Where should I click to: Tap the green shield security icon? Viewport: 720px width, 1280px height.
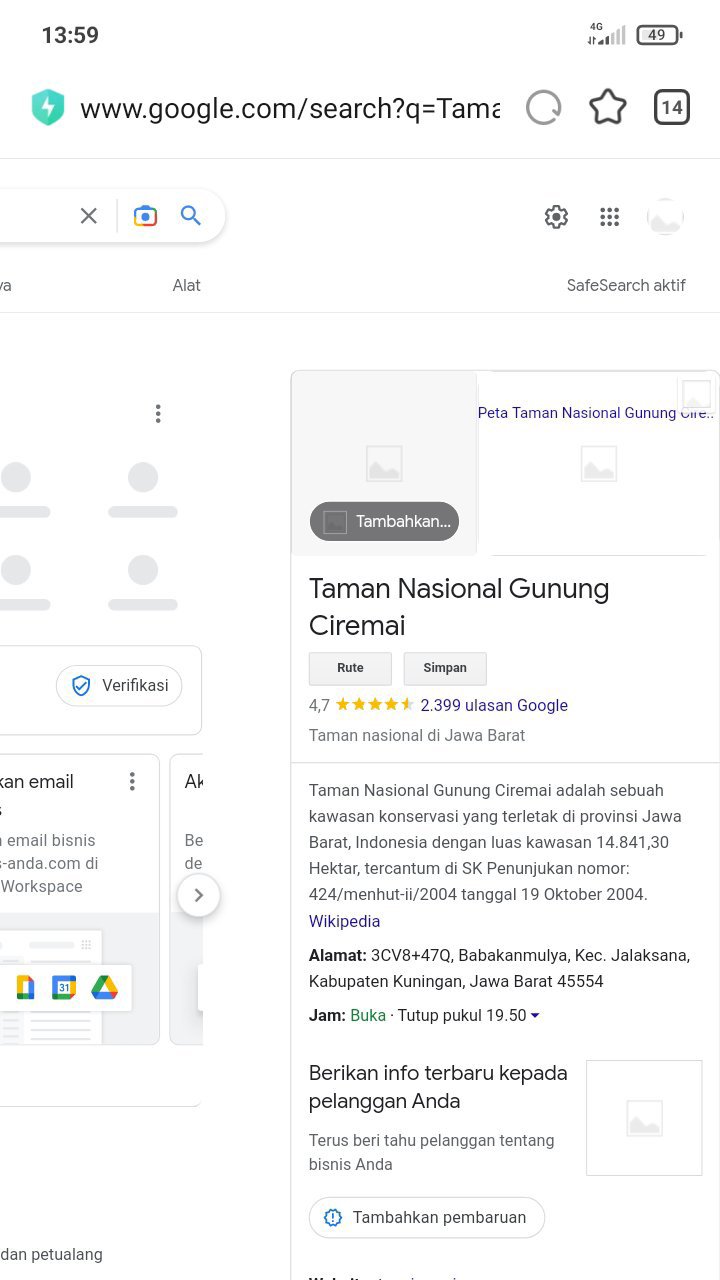[x=48, y=108]
